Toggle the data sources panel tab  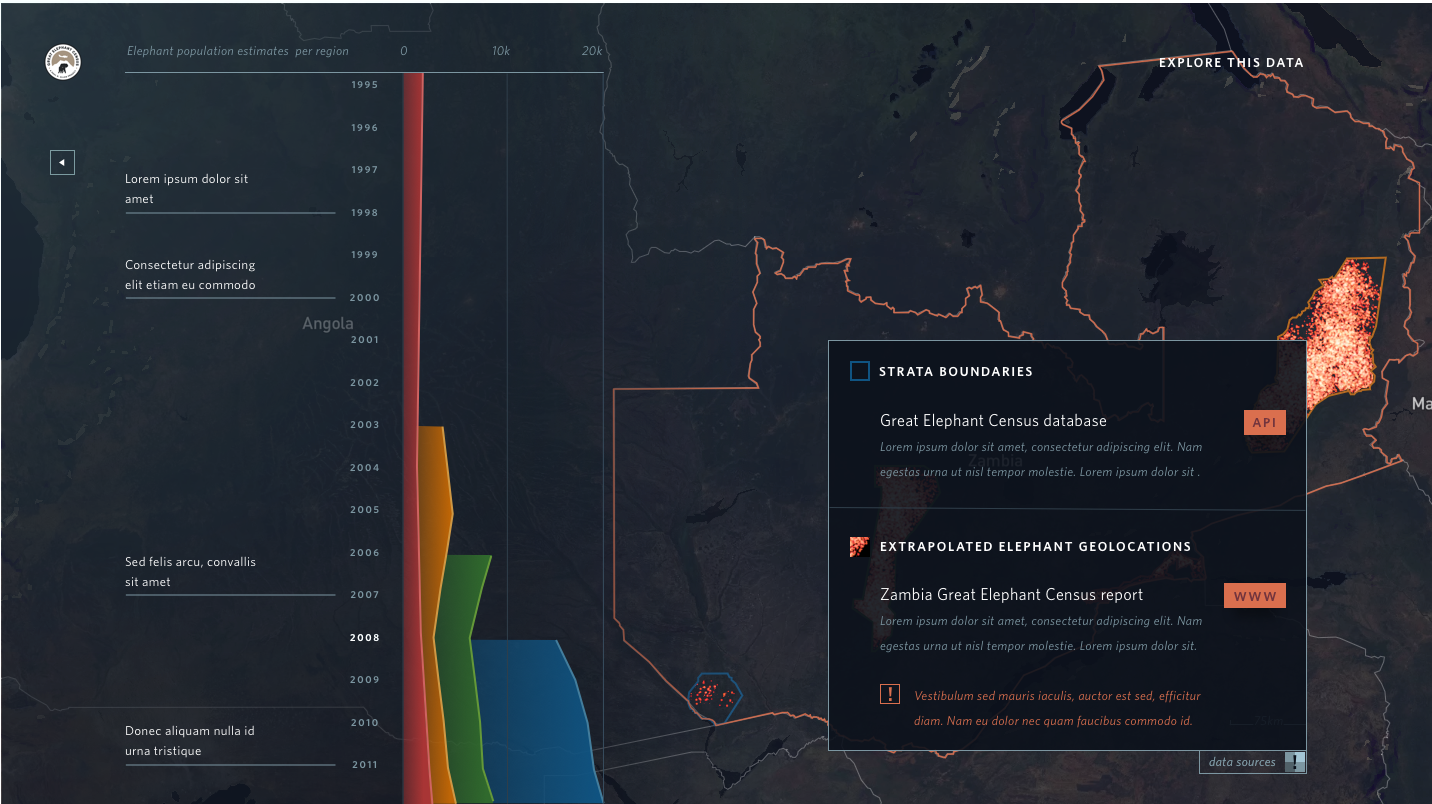(x=1242, y=763)
